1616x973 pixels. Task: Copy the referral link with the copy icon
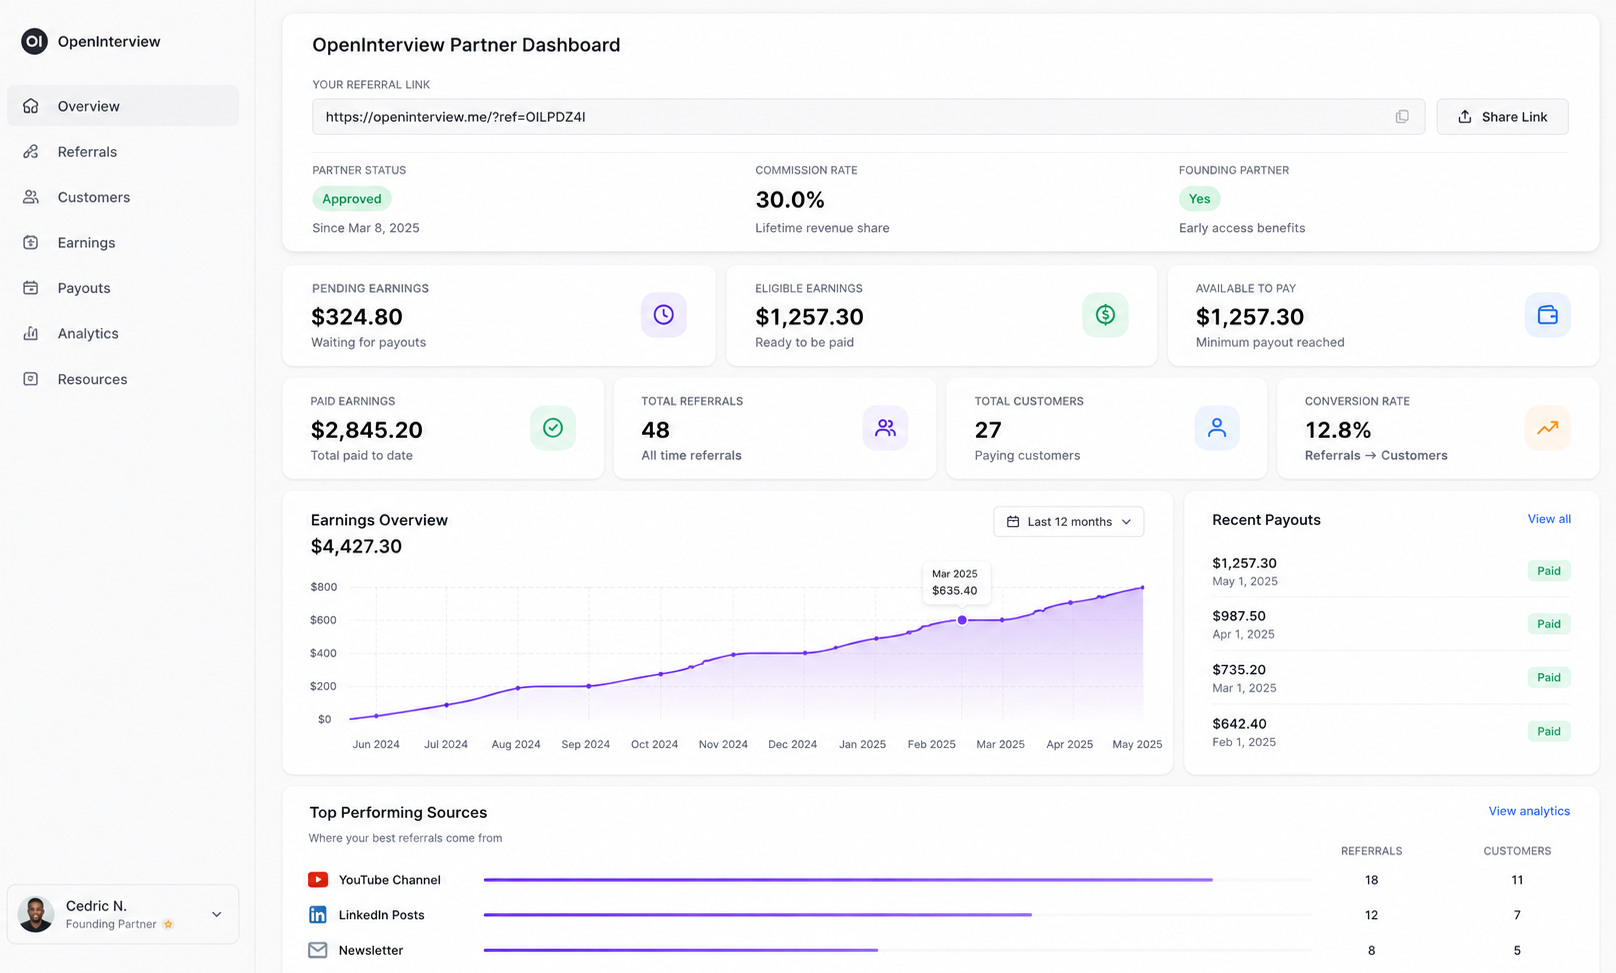click(1402, 117)
